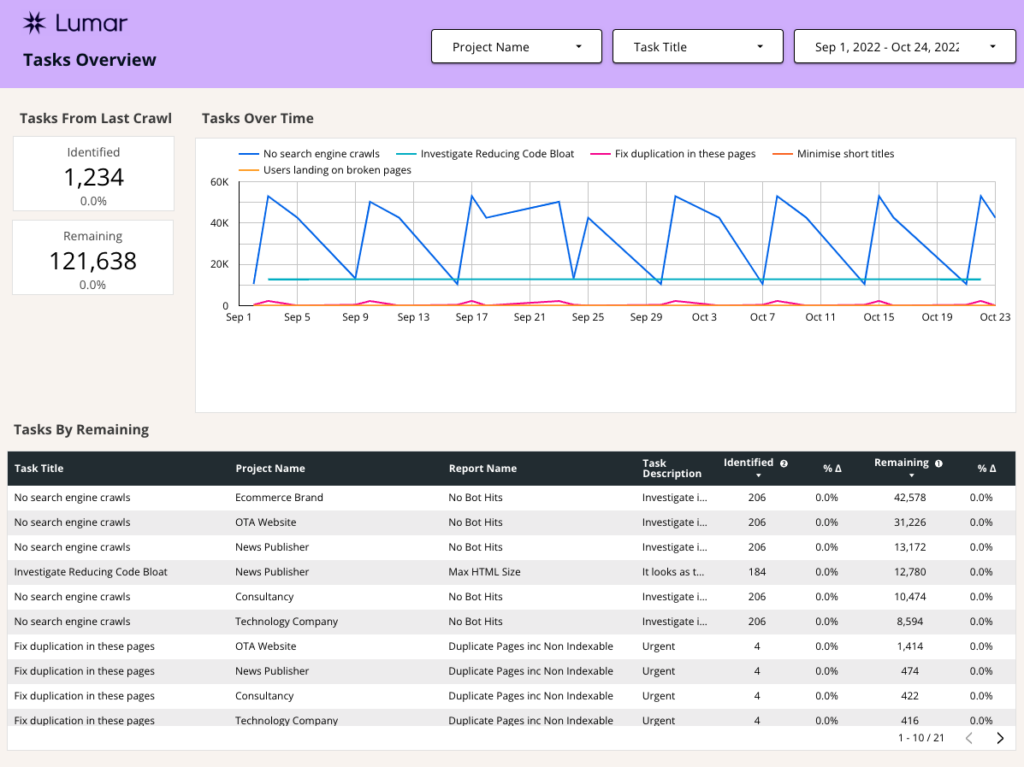Click the Identified 1,234 metric card
Screen dimensions: 1024x767
[92, 173]
